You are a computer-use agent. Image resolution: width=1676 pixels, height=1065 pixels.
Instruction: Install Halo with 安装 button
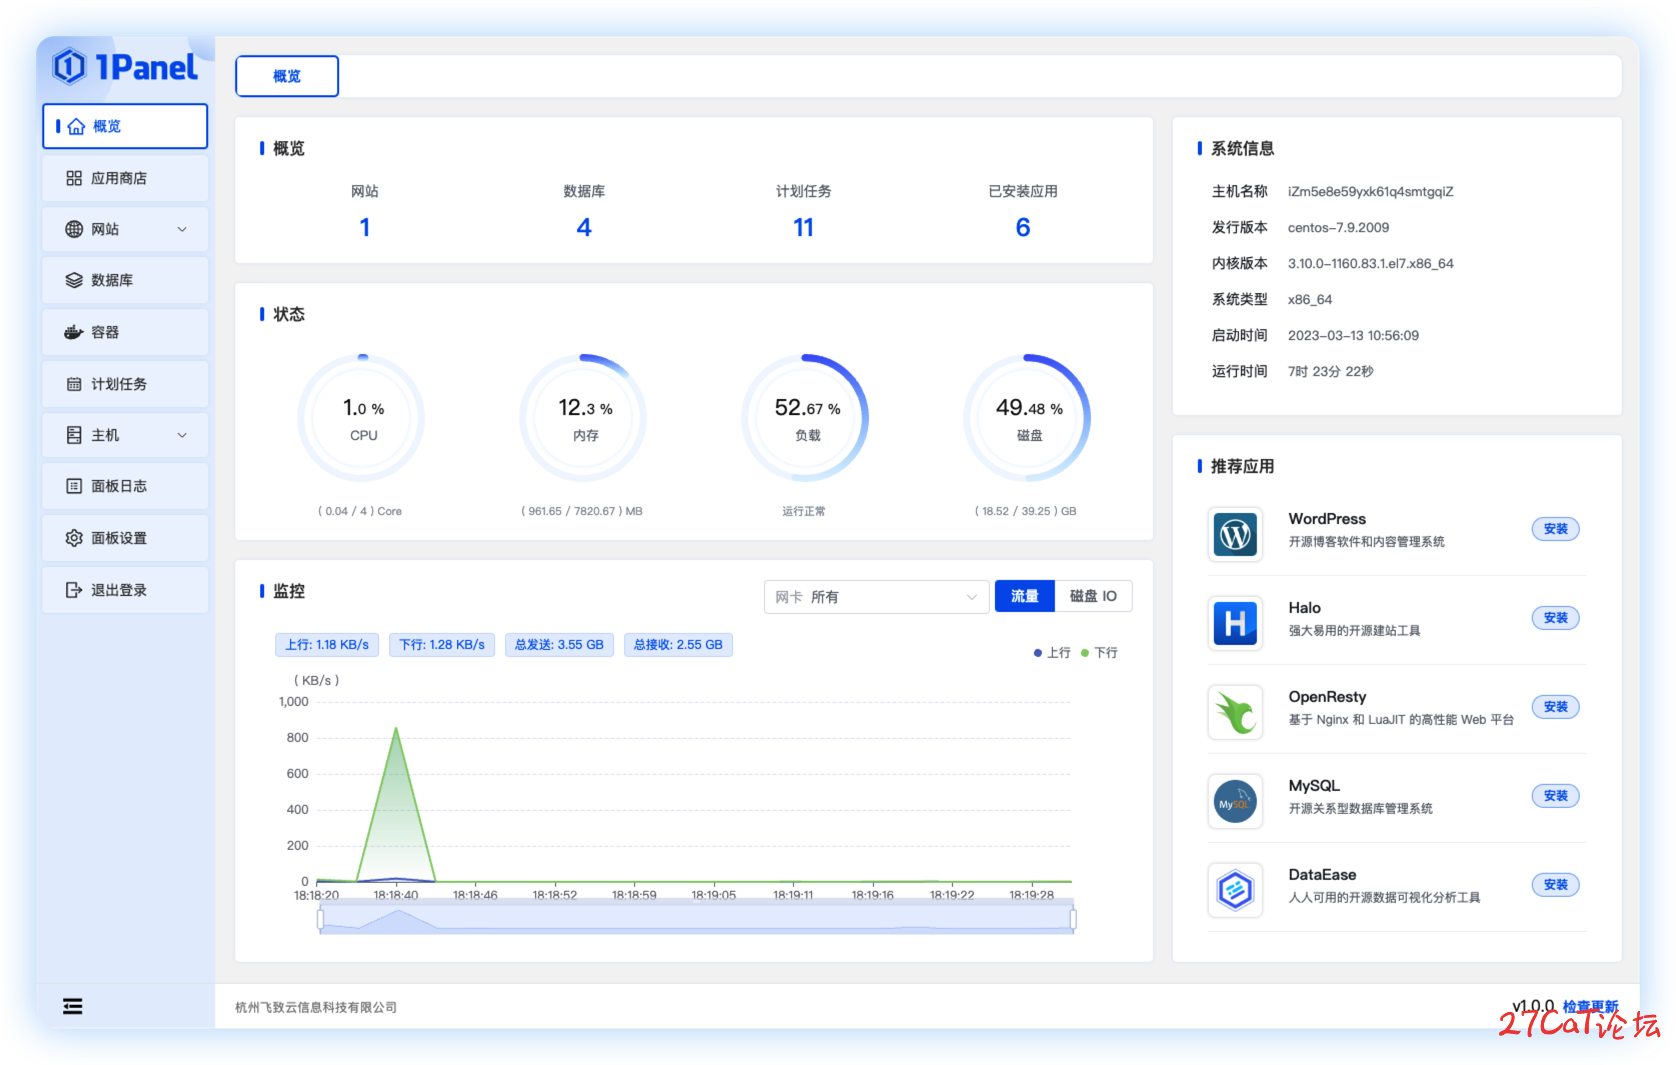[x=1555, y=618]
